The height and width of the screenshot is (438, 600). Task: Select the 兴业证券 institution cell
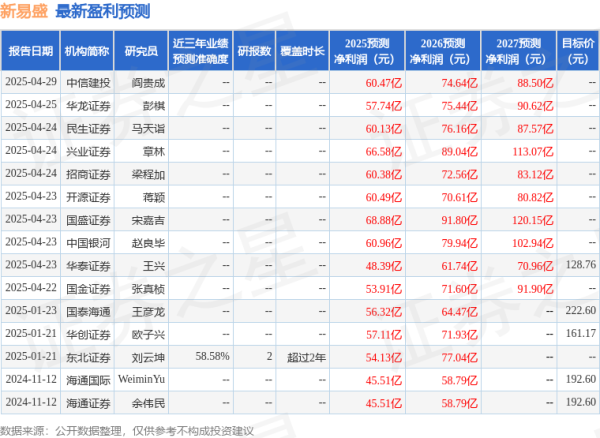pos(88,151)
